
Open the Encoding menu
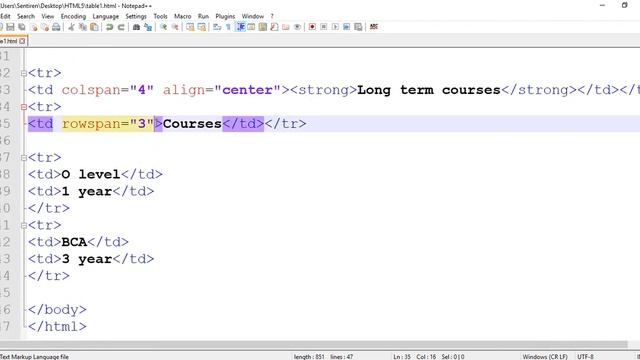click(x=73, y=16)
